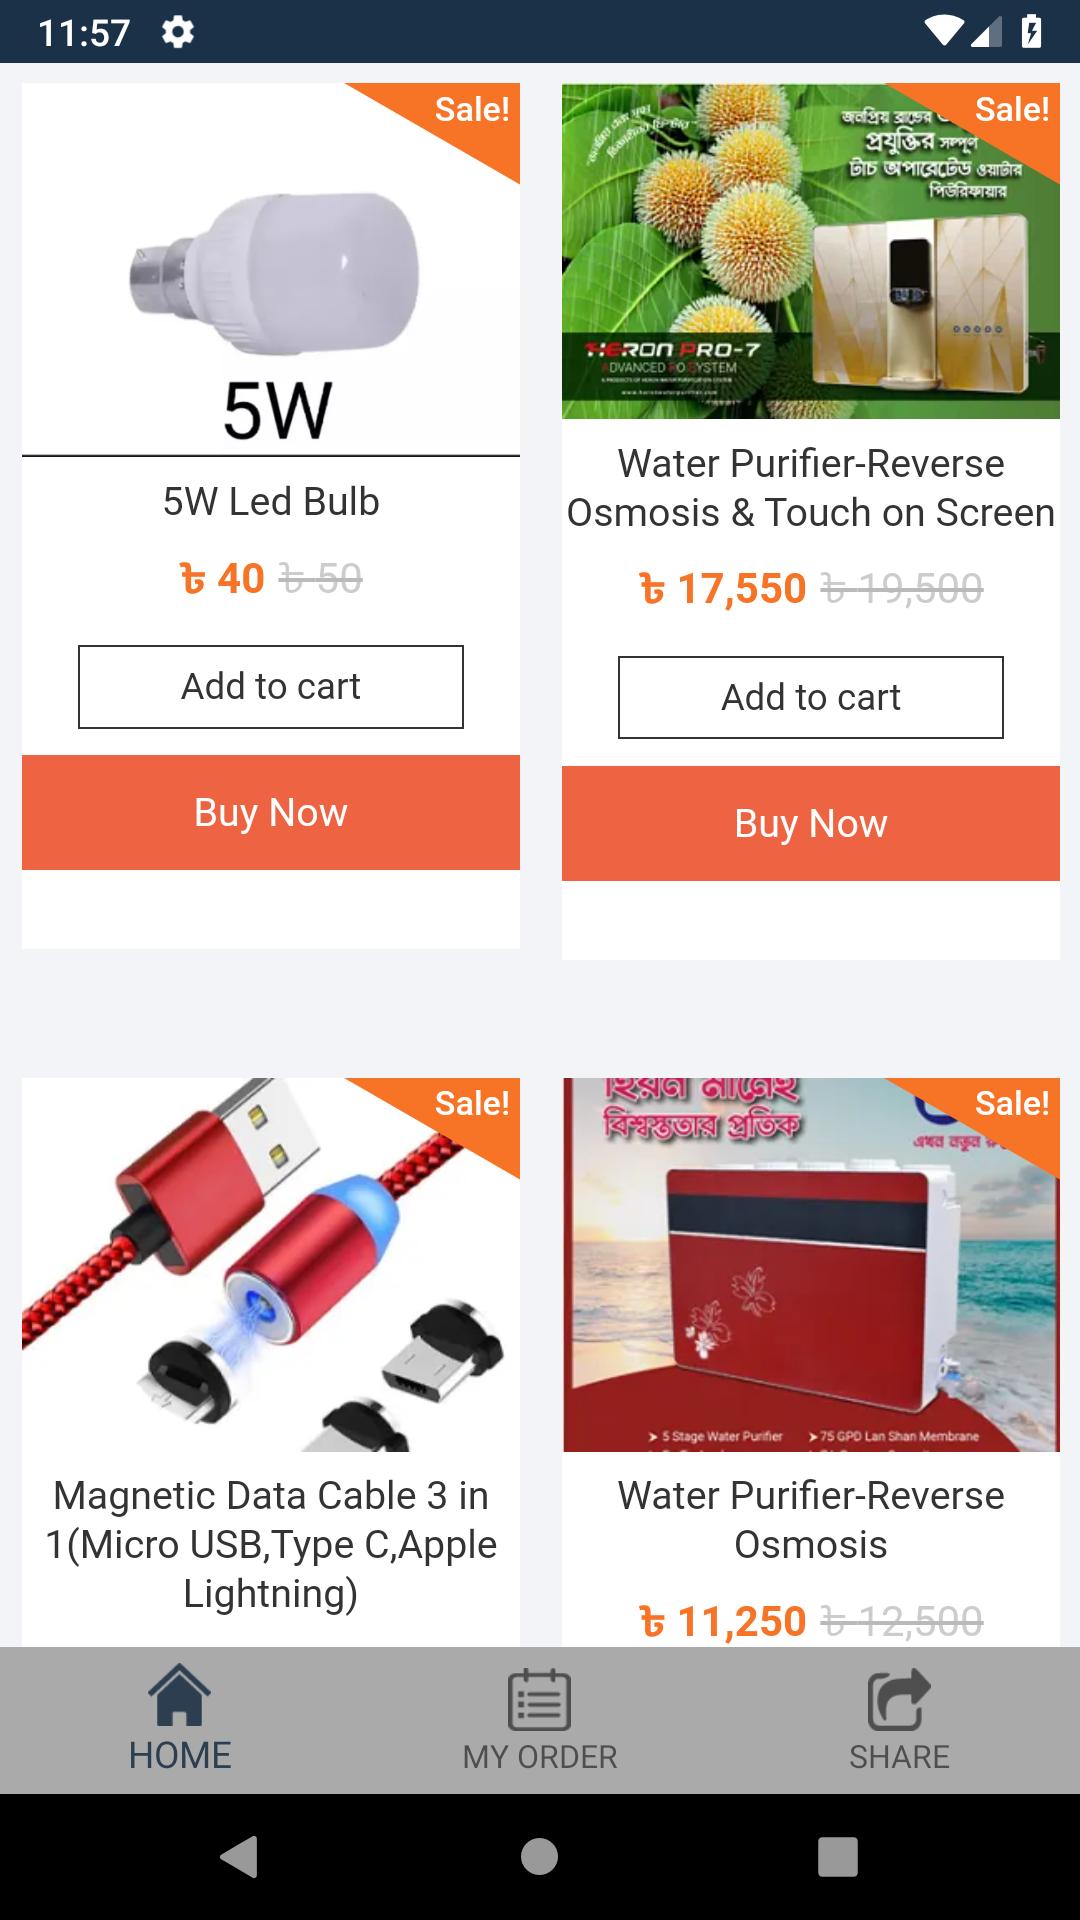Open 5W Led Bulb title link

[x=271, y=502]
